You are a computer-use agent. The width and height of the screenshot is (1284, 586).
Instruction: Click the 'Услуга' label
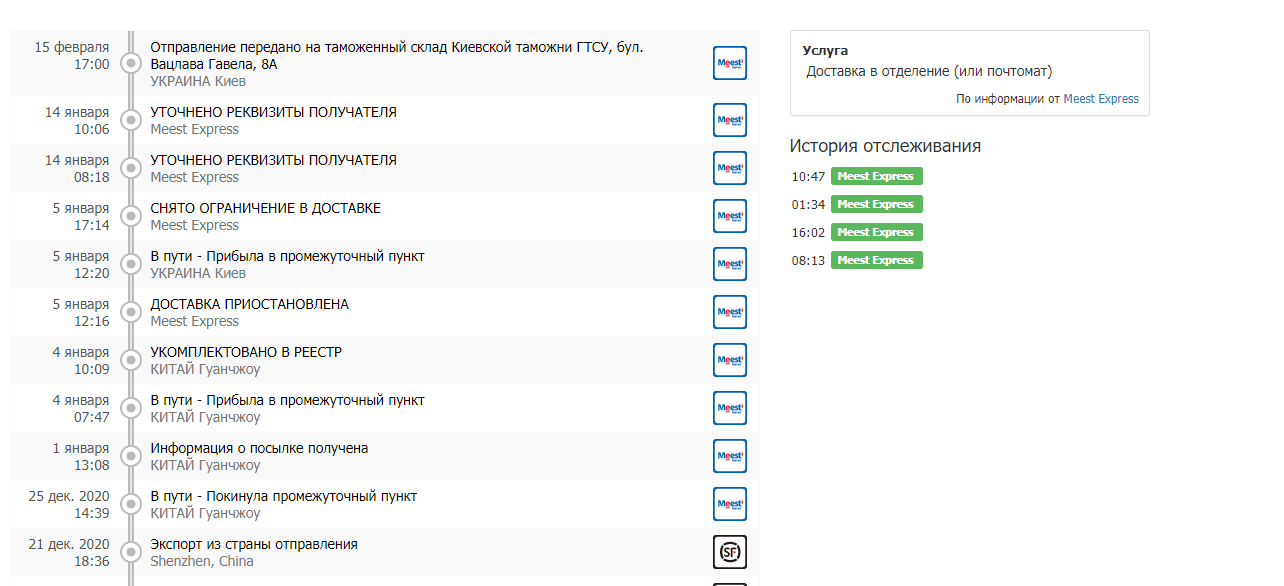pos(825,50)
